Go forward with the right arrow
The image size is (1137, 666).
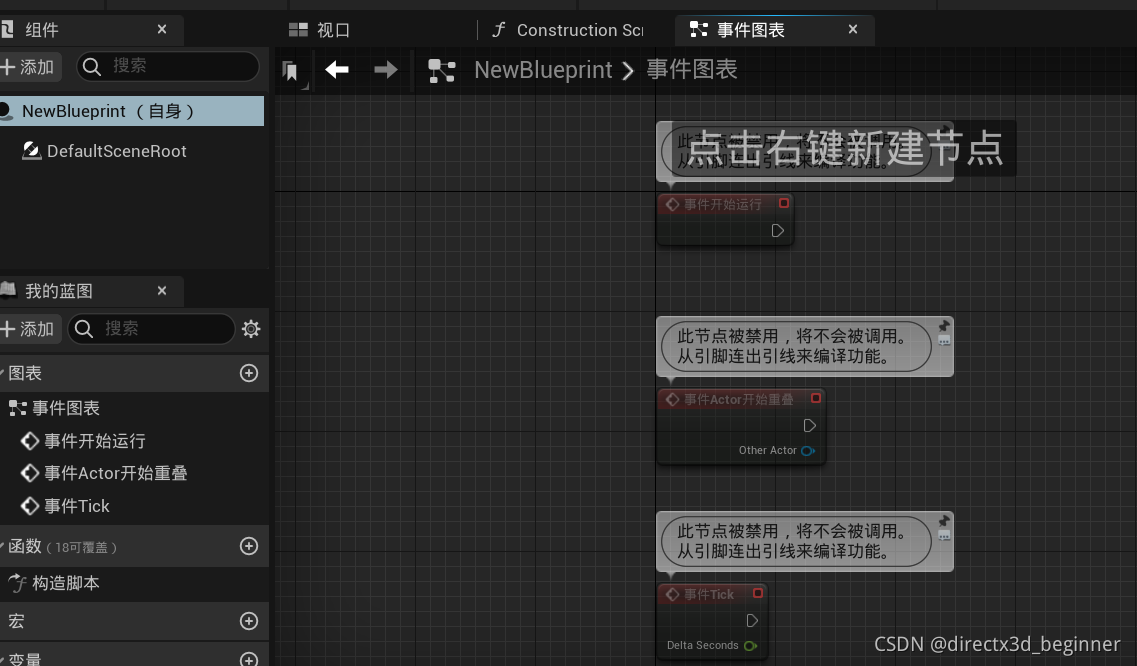[x=386, y=70]
